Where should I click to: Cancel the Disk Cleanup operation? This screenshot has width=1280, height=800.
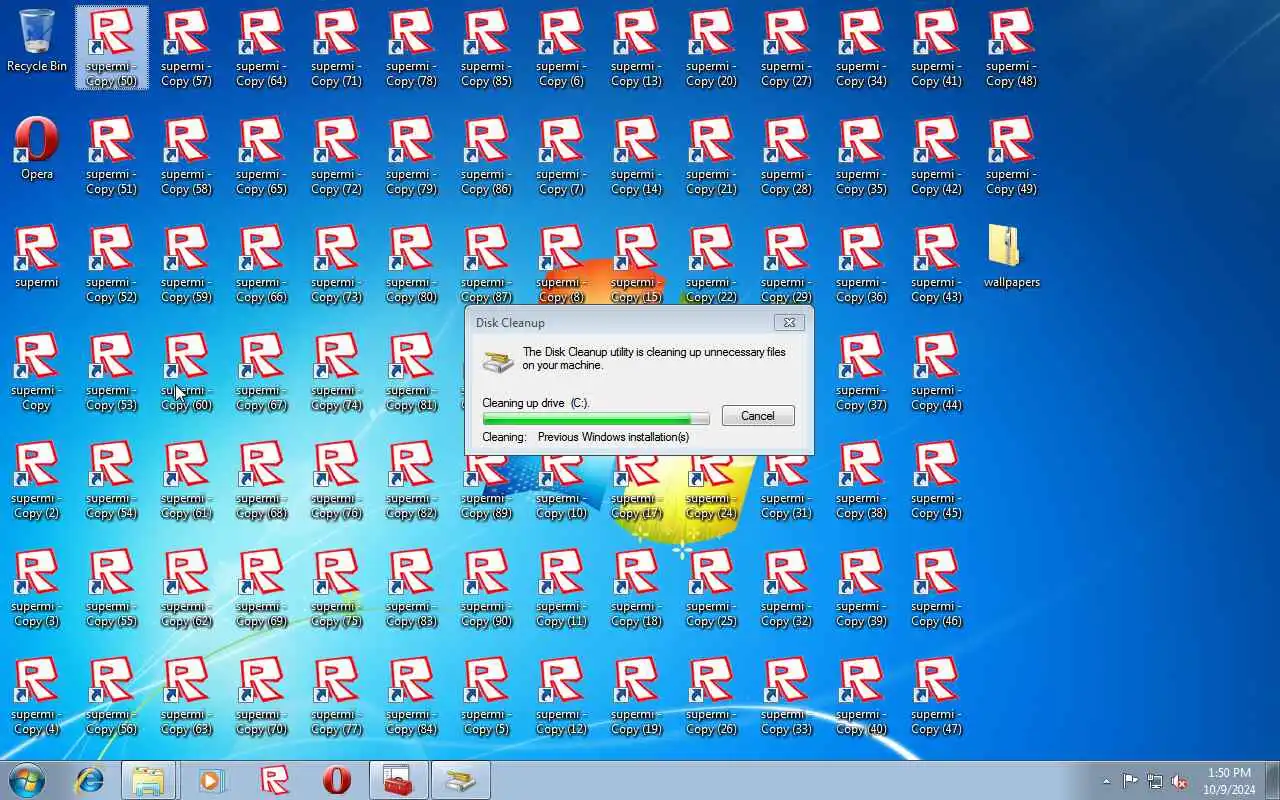pyautogui.click(x=758, y=416)
